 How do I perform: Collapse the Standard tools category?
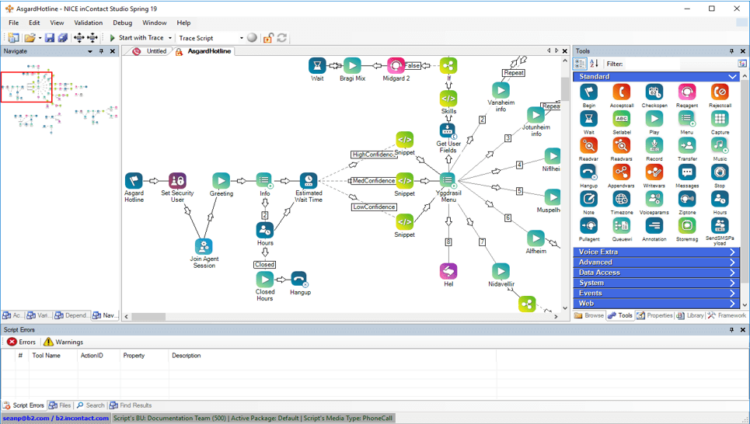[x=656, y=77]
